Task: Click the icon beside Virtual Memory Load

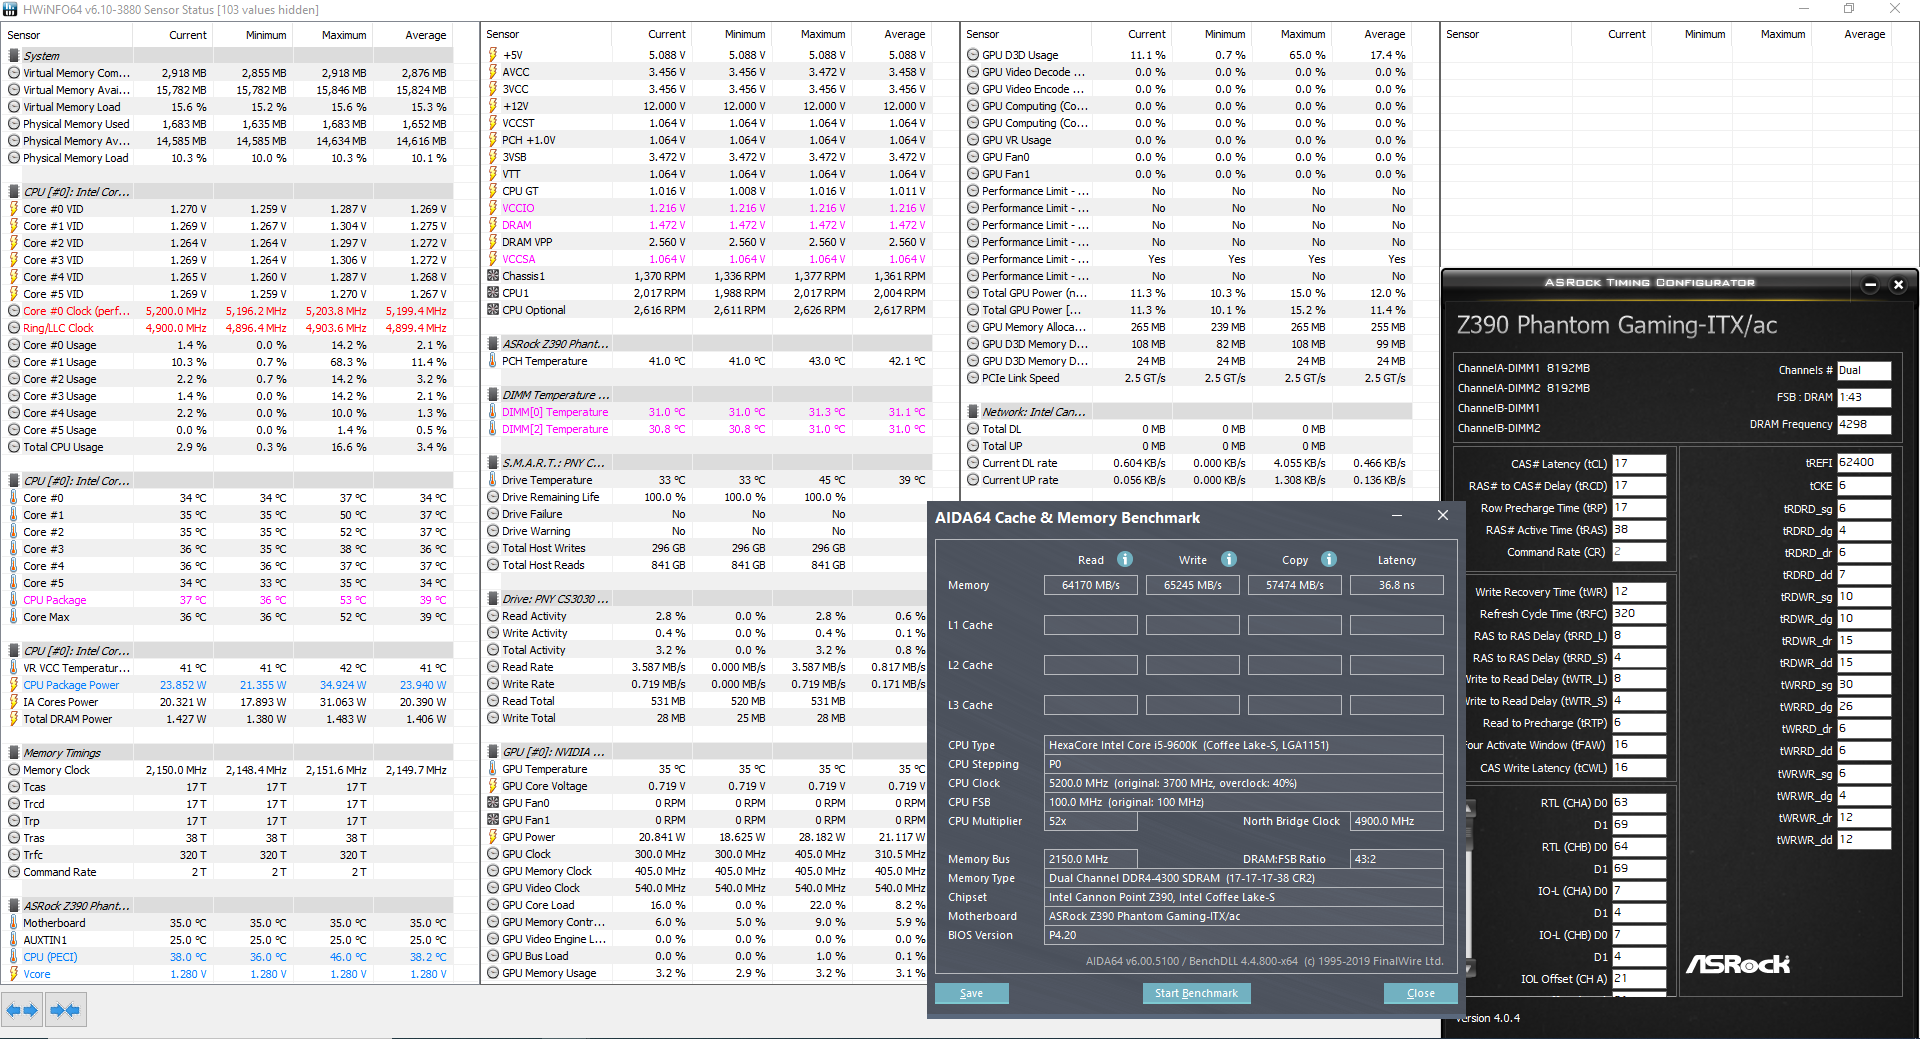Action: tap(14, 107)
